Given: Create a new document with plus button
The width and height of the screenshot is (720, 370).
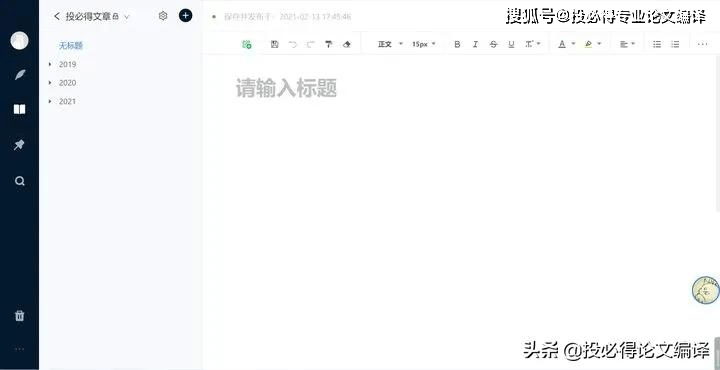Looking at the screenshot, I should (186, 16).
